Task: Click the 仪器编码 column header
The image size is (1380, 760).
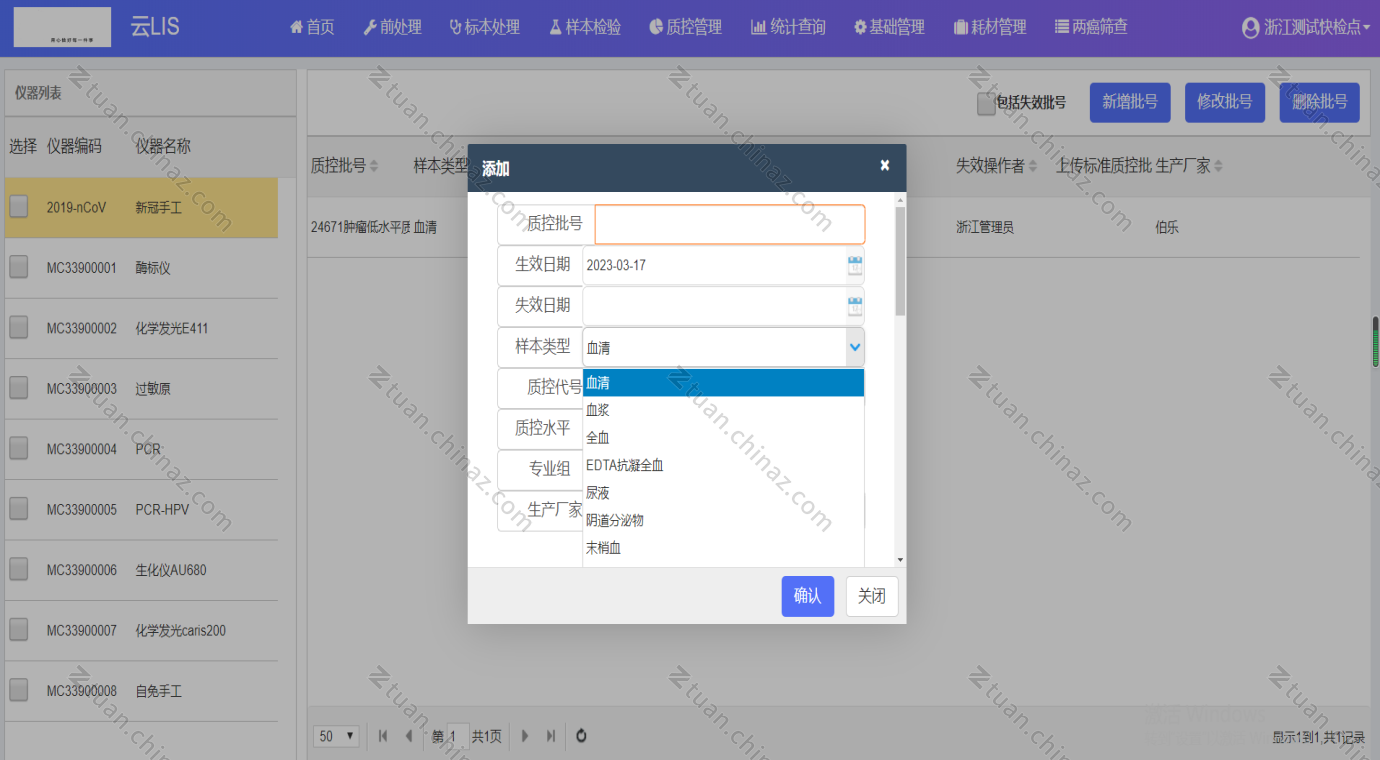Action: click(74, 146)
